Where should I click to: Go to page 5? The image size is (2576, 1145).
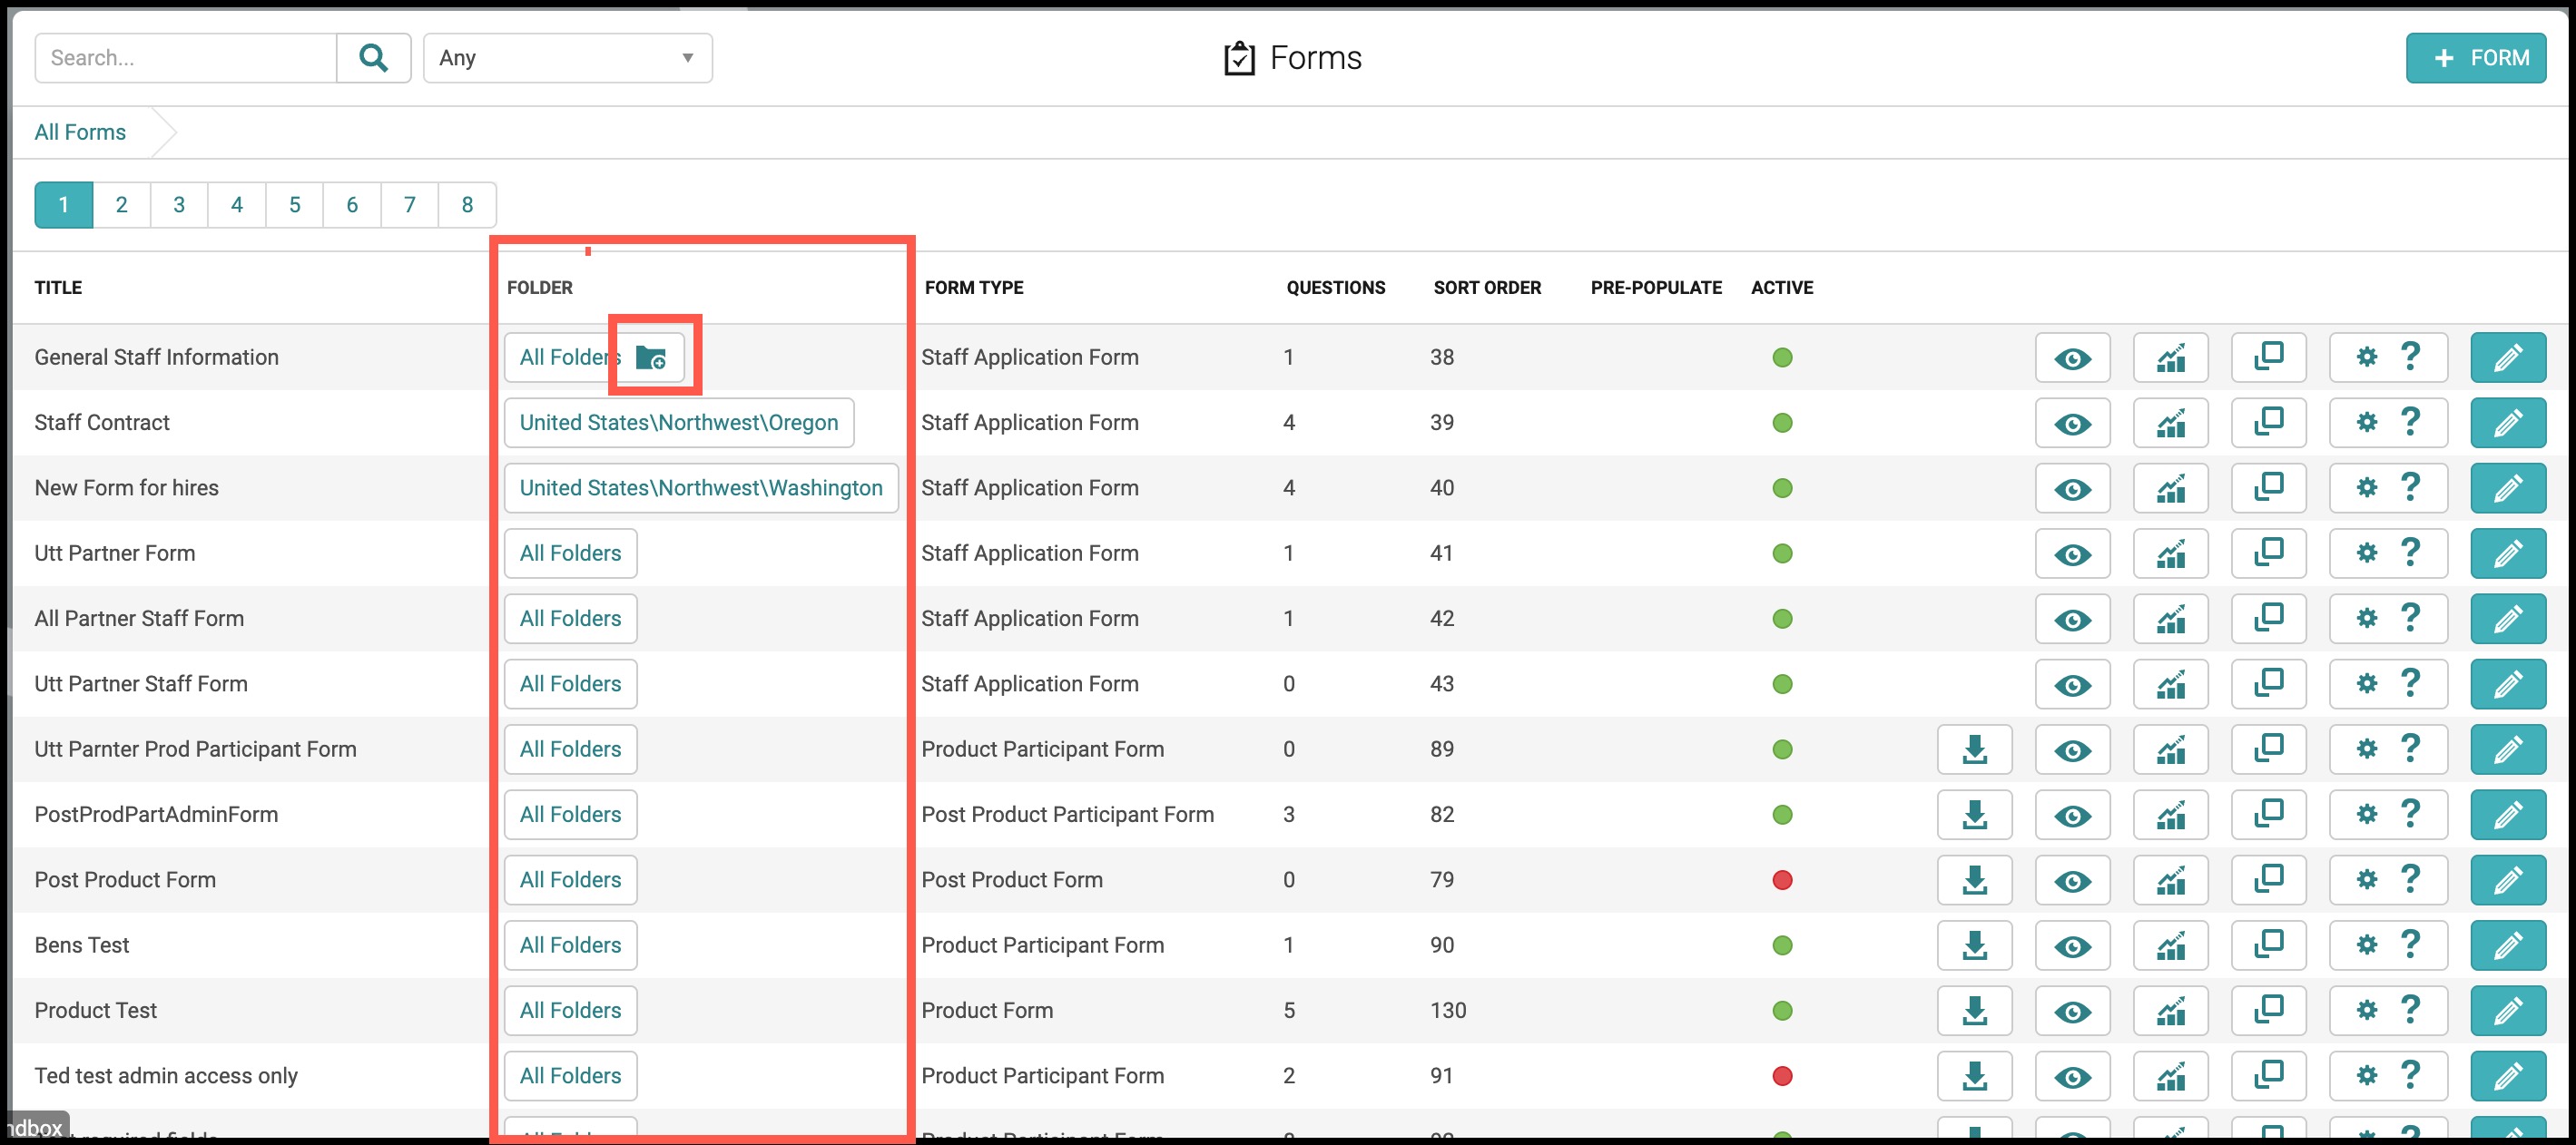tap(294, 205)
